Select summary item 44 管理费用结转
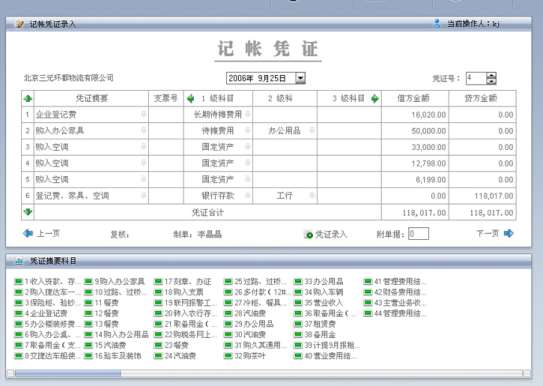 pos(395,314)
